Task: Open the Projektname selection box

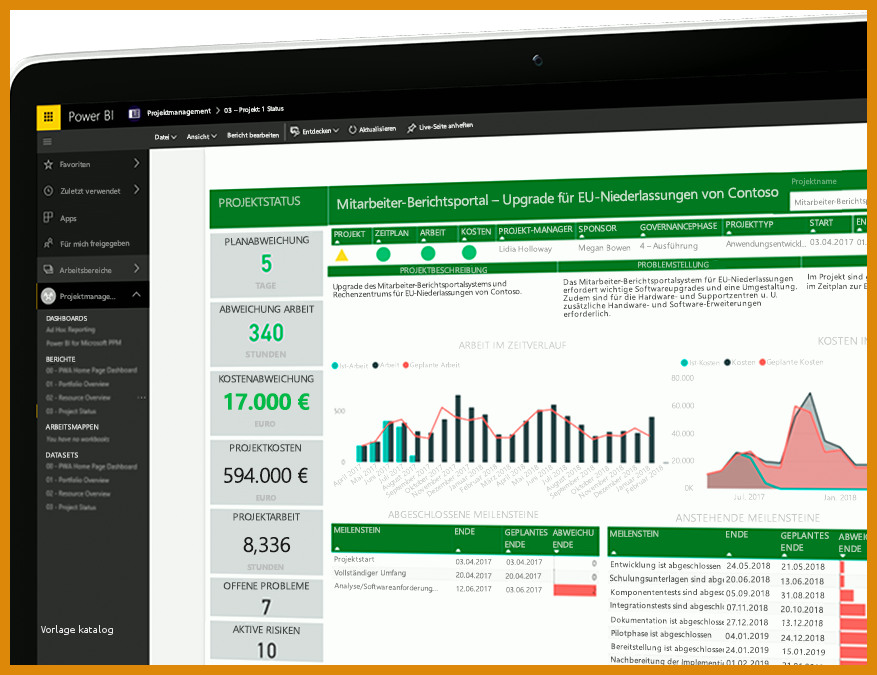Action: click(x=829, y=201)
